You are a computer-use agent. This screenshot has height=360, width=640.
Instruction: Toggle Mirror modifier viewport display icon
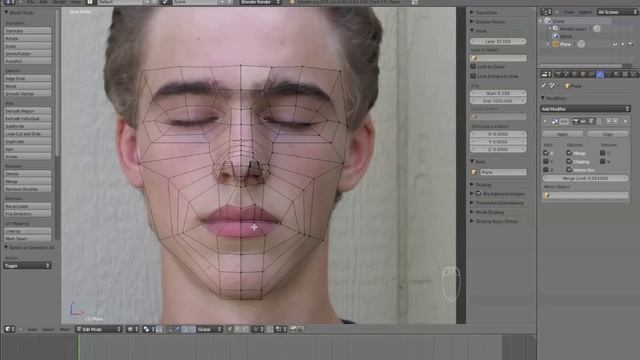pyautogui.click(x=583, y=121)
